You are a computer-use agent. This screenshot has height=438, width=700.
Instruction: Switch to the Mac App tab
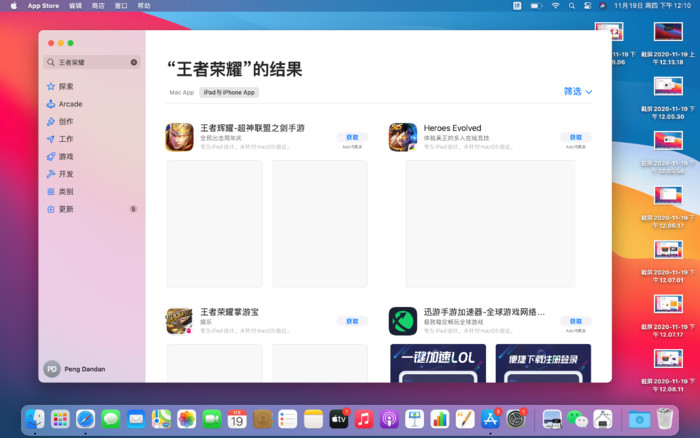181,92
